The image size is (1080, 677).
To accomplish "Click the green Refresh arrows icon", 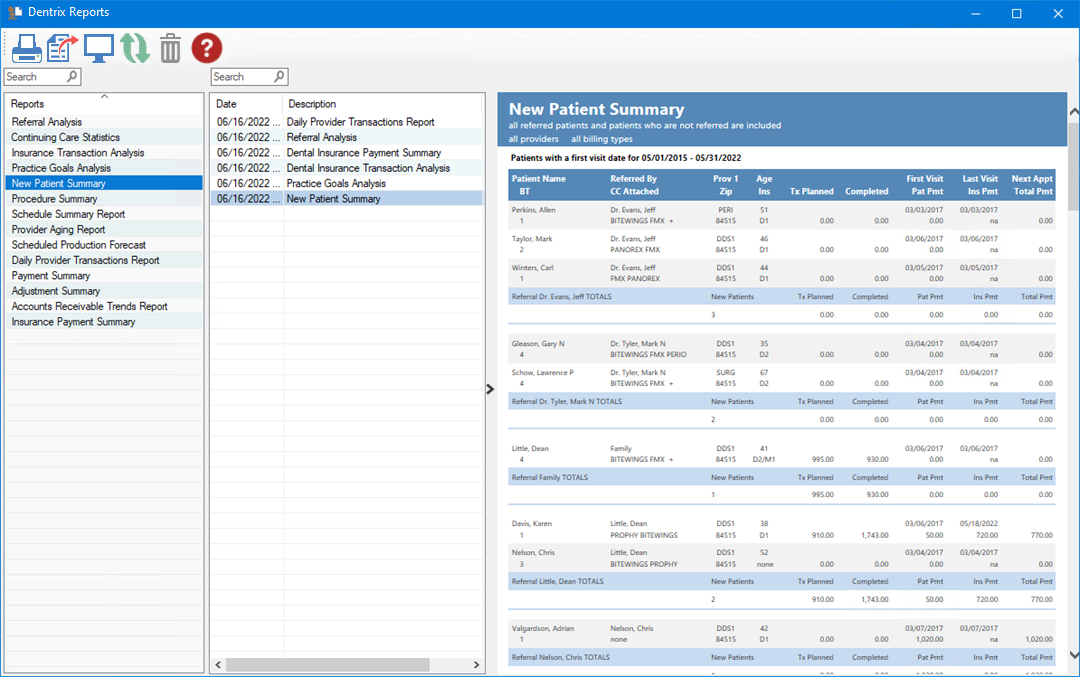I will pyautogui.click(x=135, y=48).
